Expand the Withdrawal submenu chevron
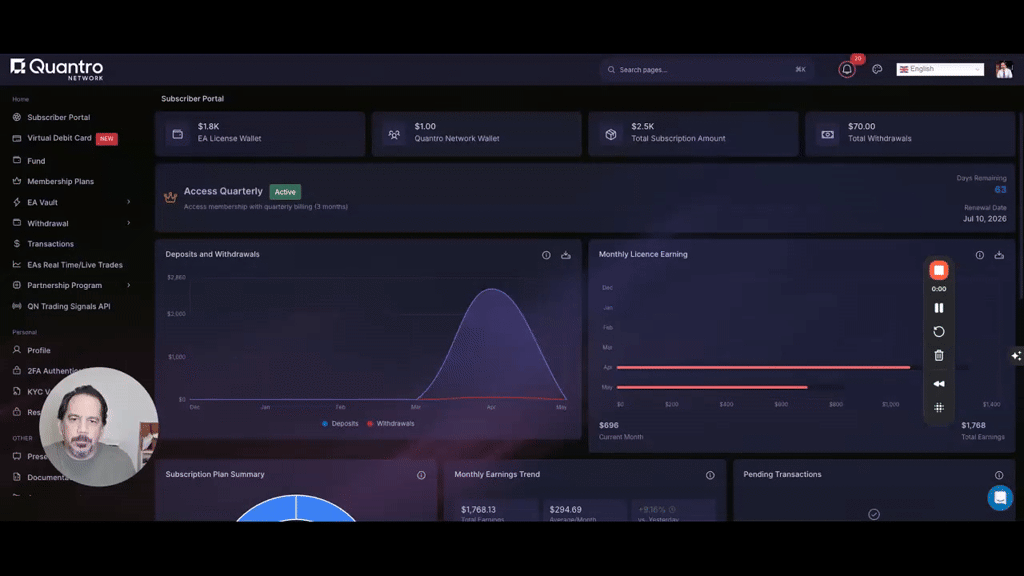This screenshot has height=576, width=1024. coord(129,223)
